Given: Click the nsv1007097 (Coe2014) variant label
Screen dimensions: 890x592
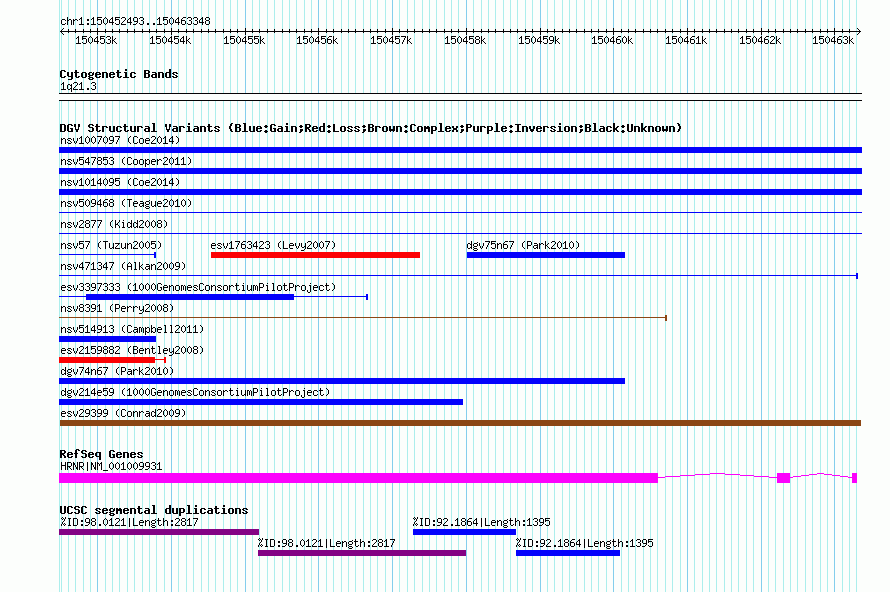Looking at the screenshot, I should point(120,140).
